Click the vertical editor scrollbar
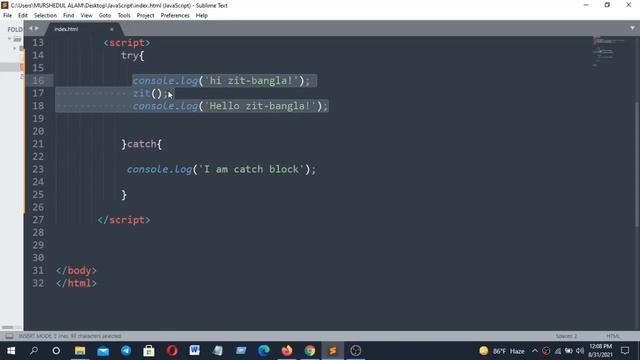The image size is (640, 360). (637, 163)
